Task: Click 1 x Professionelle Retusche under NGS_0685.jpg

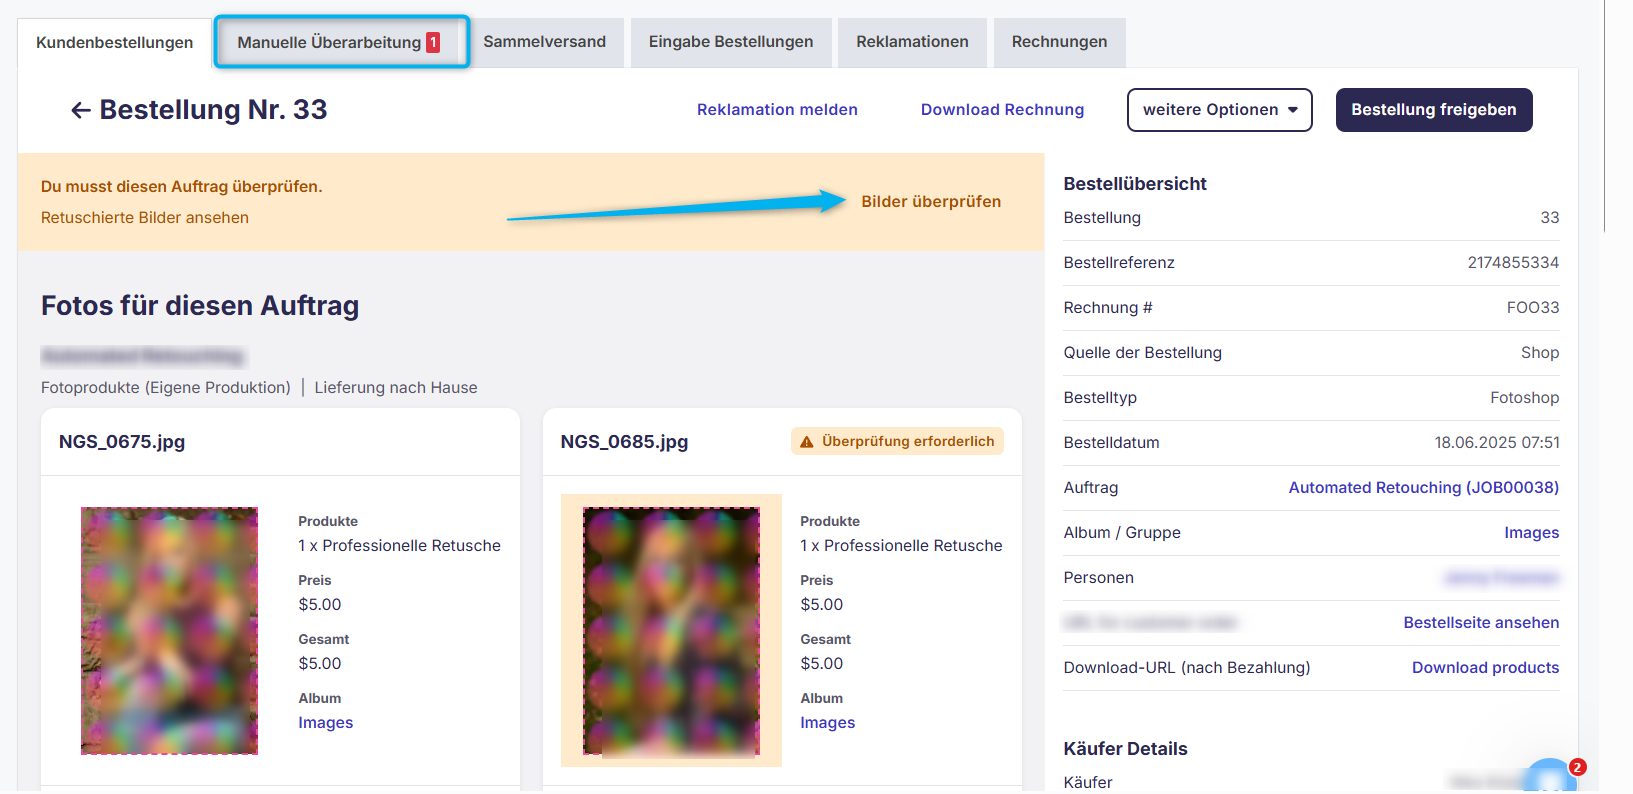Action: (x=901, y=546)
